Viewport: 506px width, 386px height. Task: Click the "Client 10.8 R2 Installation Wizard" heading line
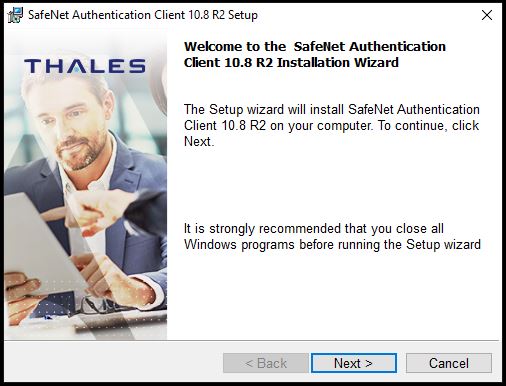291,63
